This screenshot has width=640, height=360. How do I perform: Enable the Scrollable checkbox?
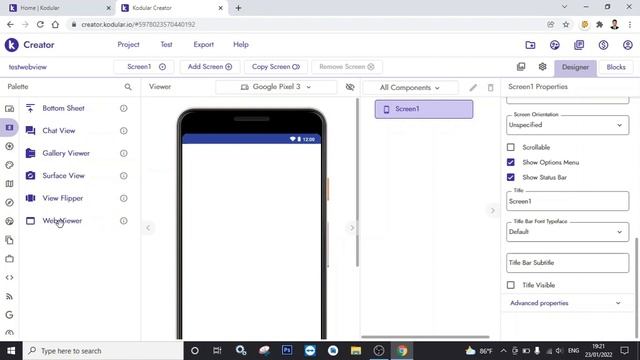(511, 147)
